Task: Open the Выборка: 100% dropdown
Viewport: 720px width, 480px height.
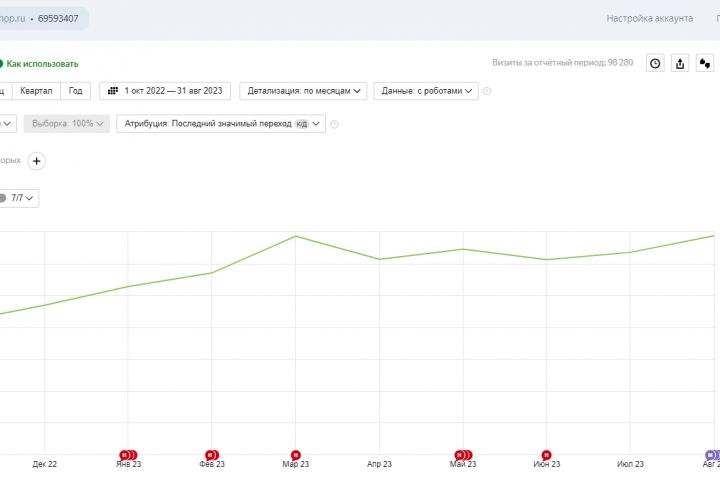Action: [x=67, y=124]
